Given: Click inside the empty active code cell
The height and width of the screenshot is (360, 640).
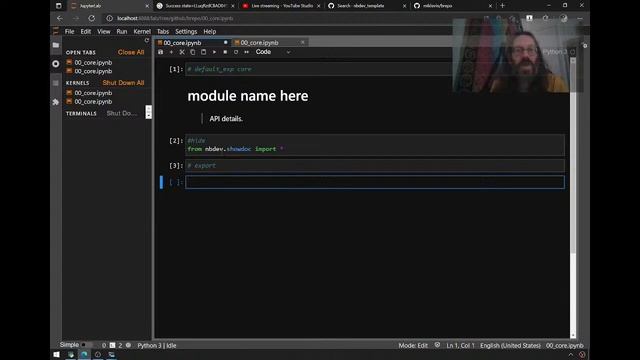Looking at the screenshot, I should (x=375, y=182).
